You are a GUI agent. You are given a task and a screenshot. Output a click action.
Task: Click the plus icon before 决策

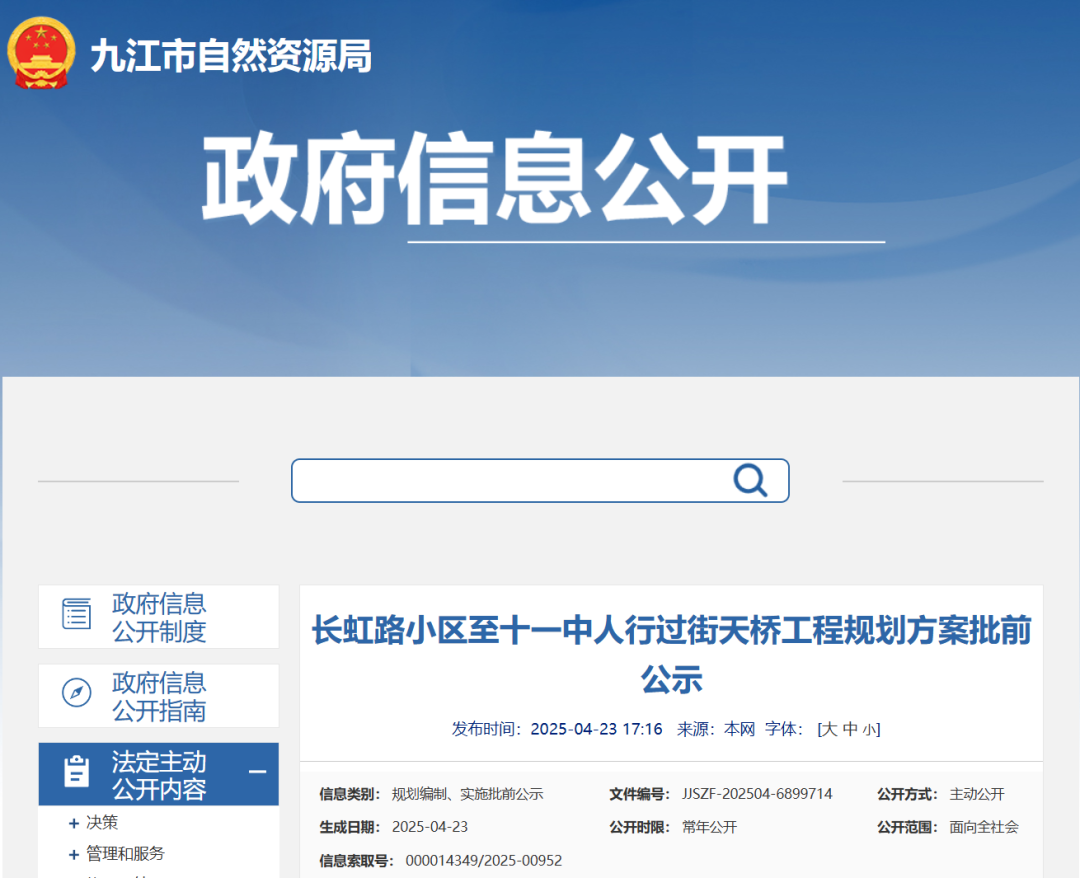tap(74, 823)
